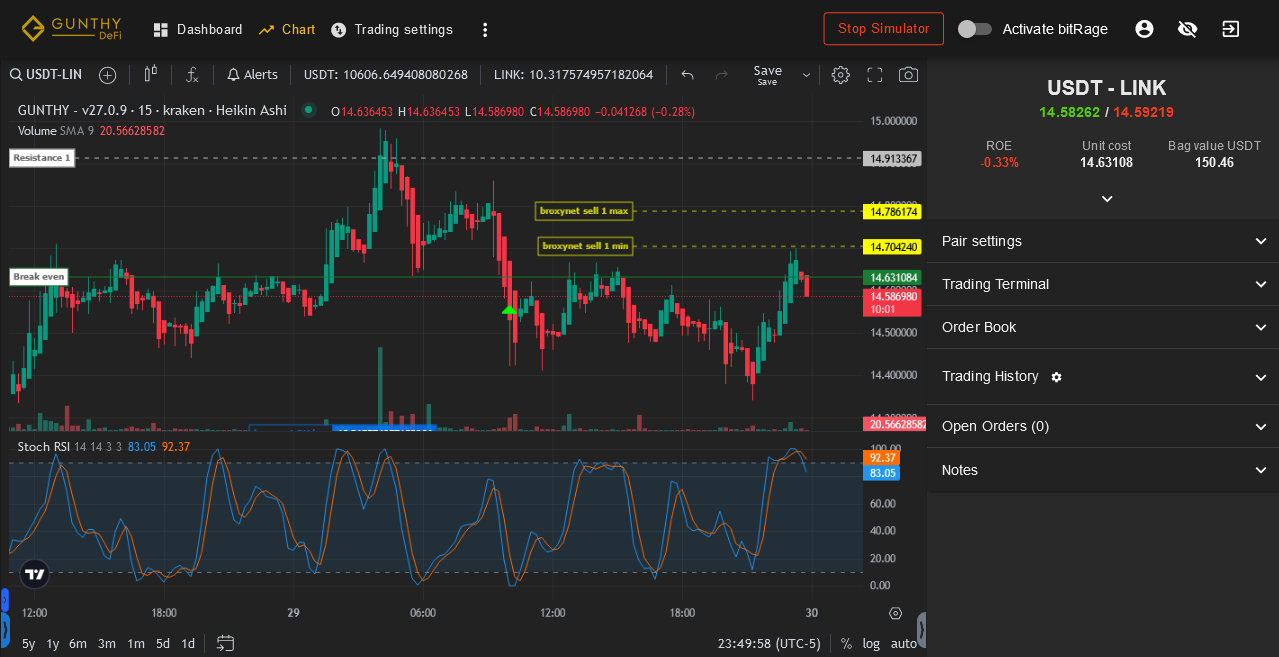Image resolution: width=1279 pixels, height=657 pixels.
Task: Select 5d time range
Action: (x=163, y=643)
